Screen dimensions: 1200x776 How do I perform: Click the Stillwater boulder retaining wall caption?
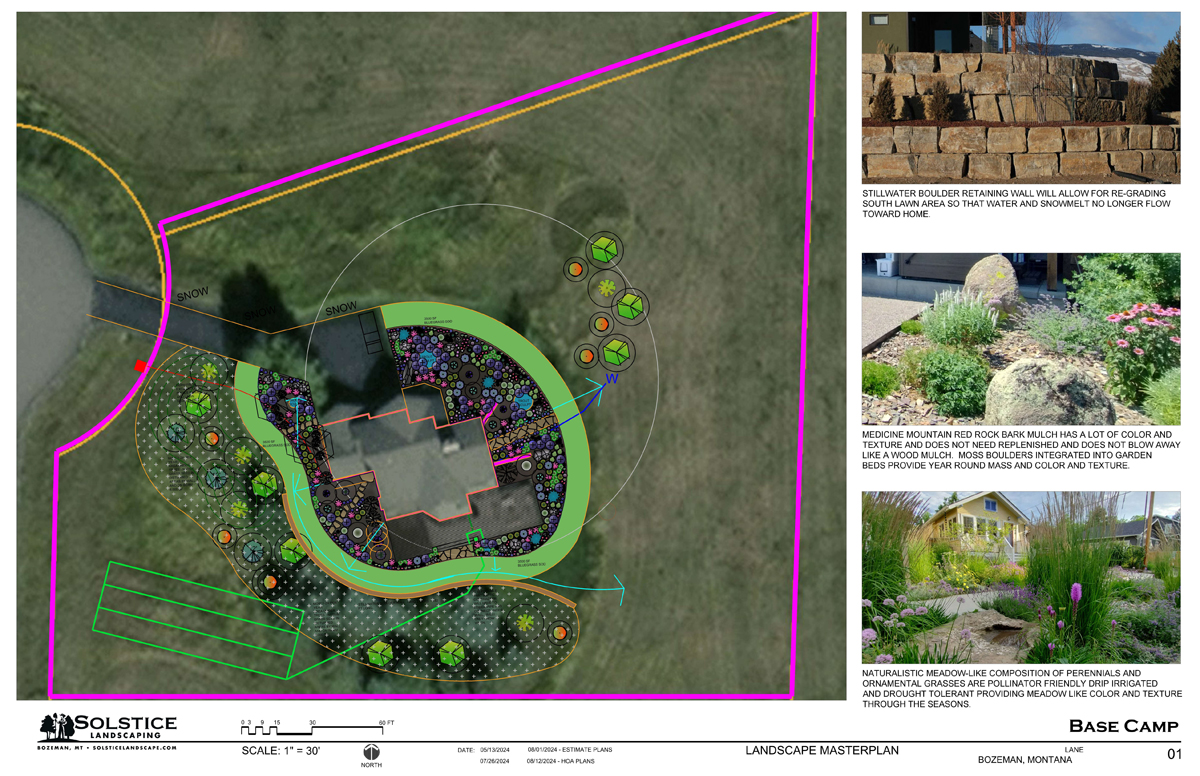1010,203
